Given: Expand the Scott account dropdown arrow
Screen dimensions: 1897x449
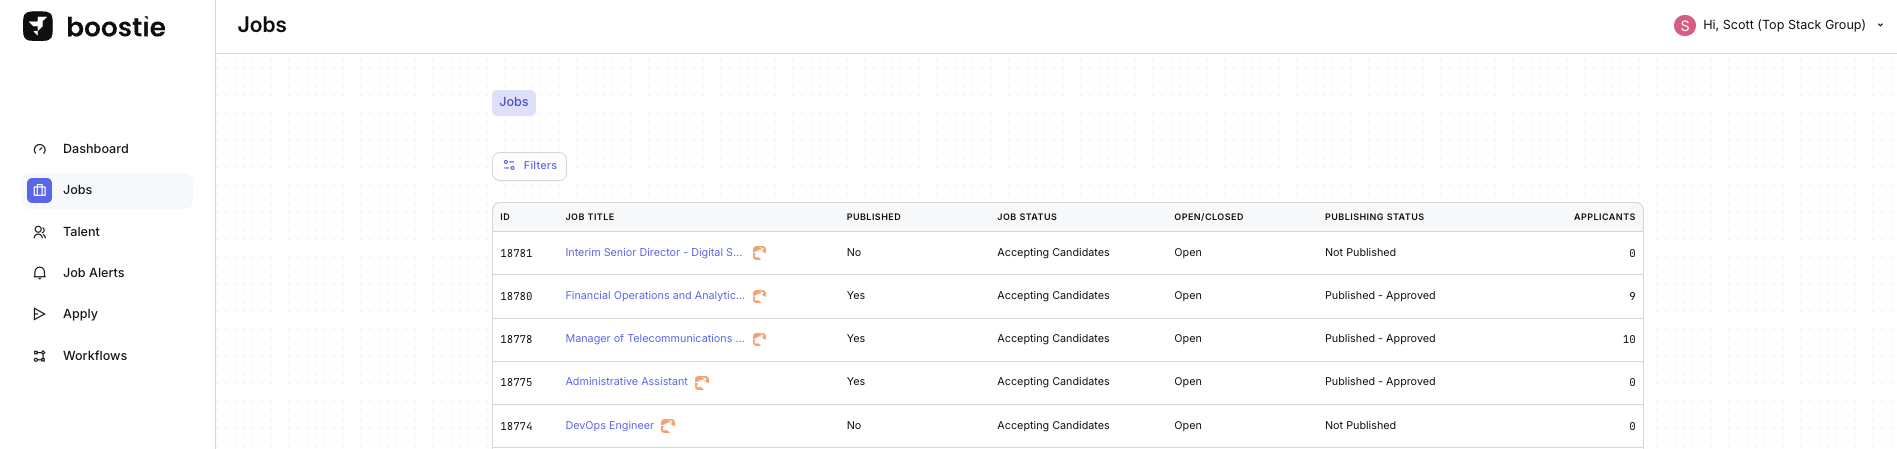Looking at the screenshot, I should (x=1880, y=25).
